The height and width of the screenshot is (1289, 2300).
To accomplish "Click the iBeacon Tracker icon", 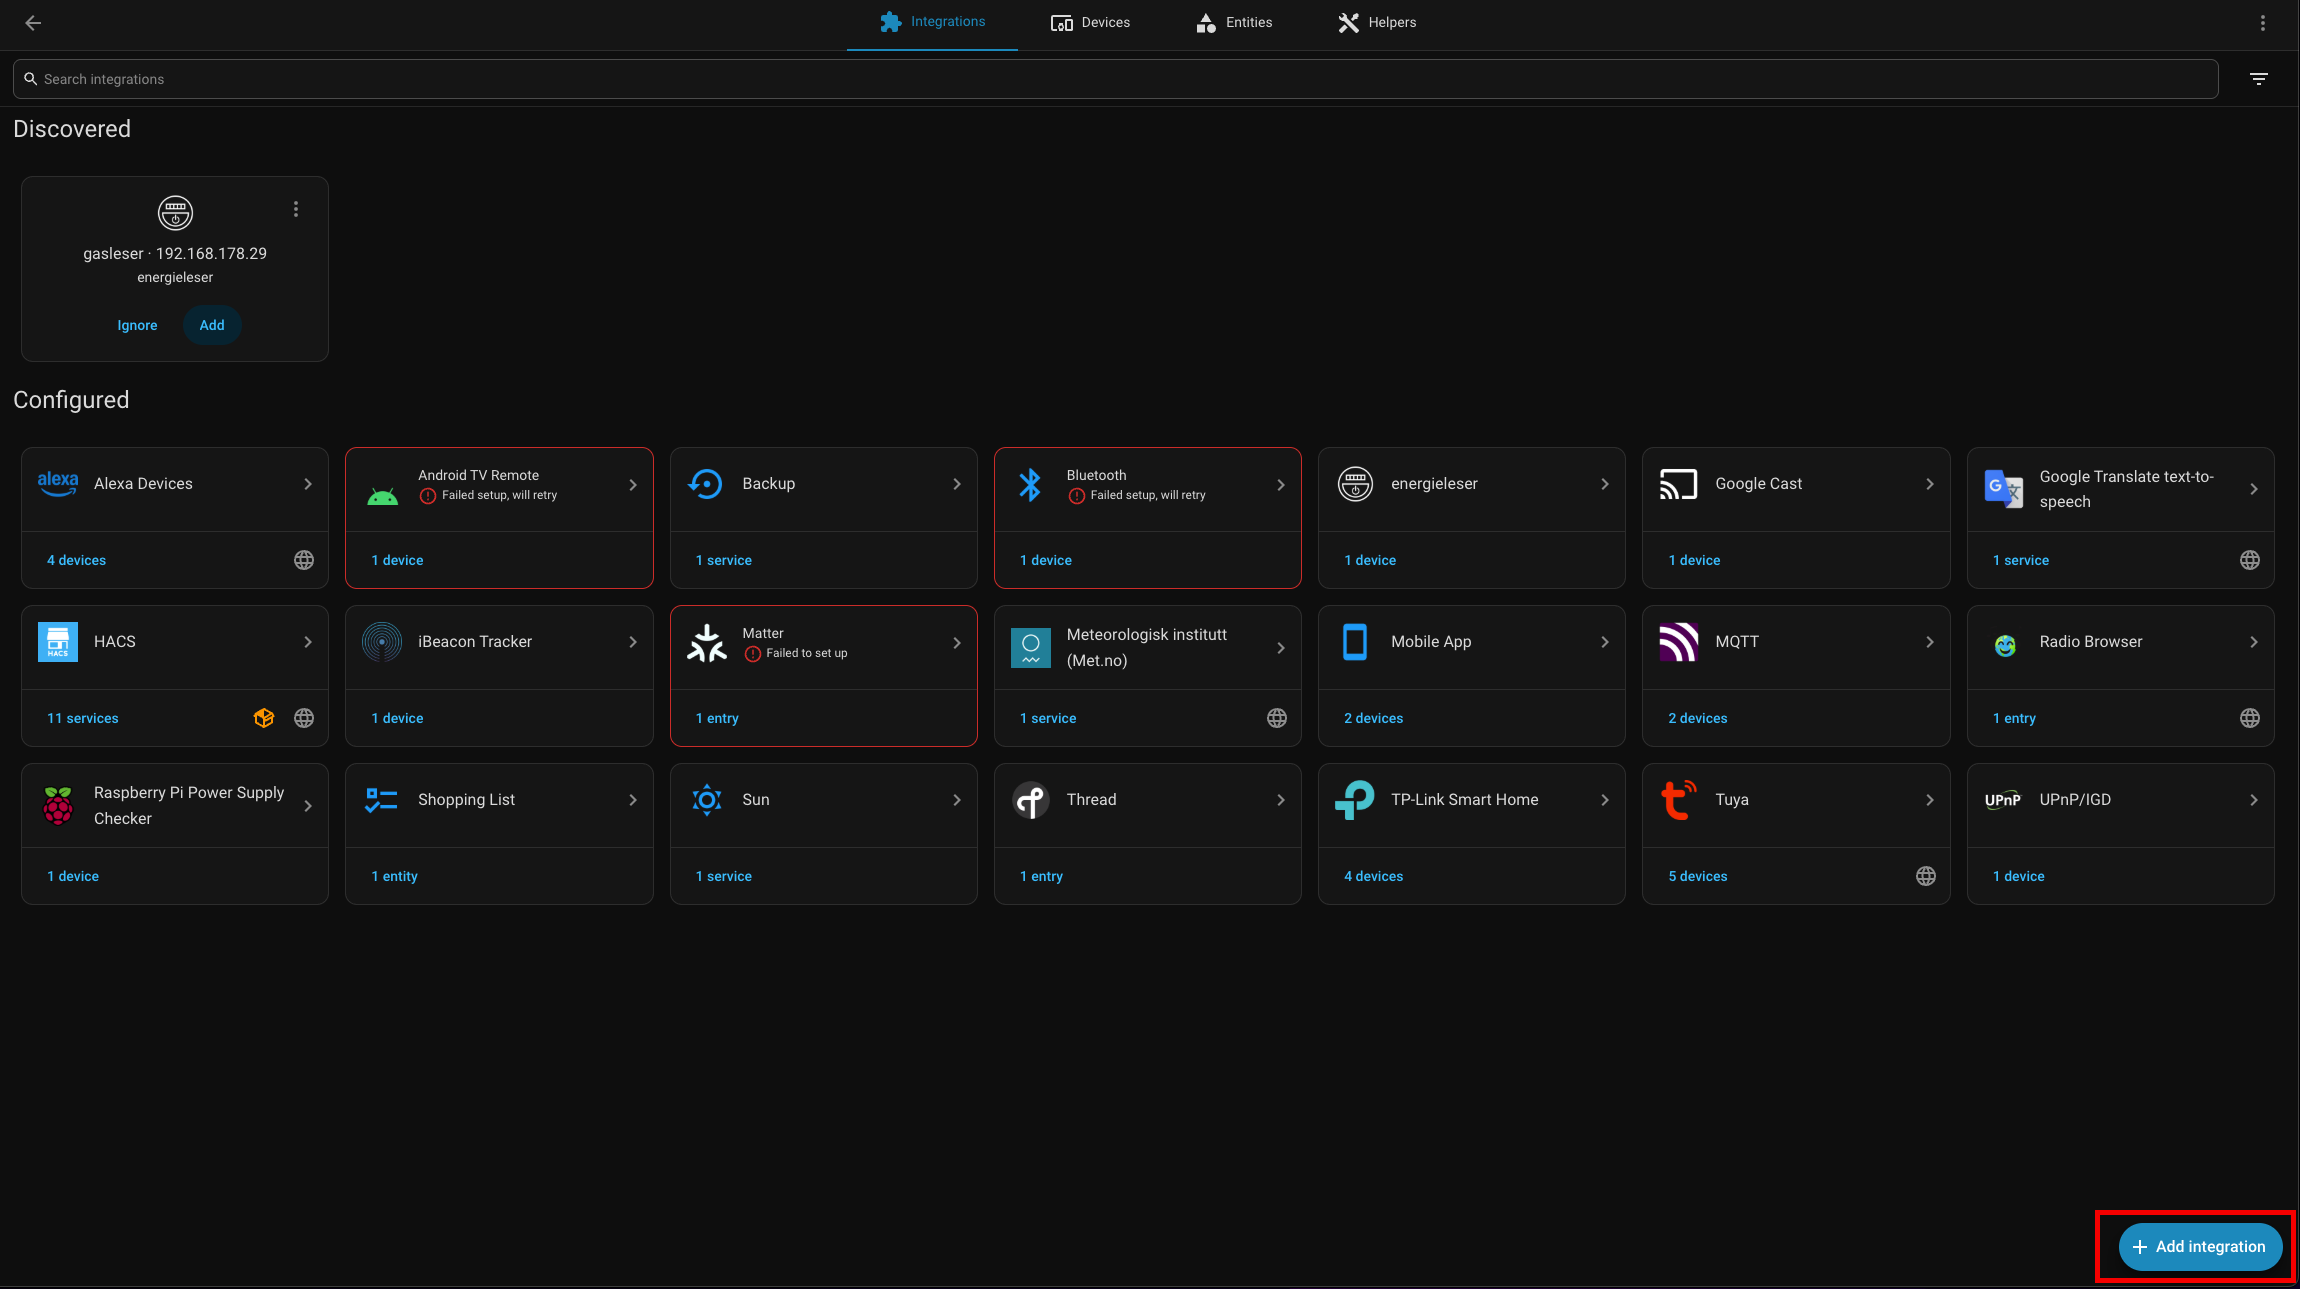I will tap(382, 642).
